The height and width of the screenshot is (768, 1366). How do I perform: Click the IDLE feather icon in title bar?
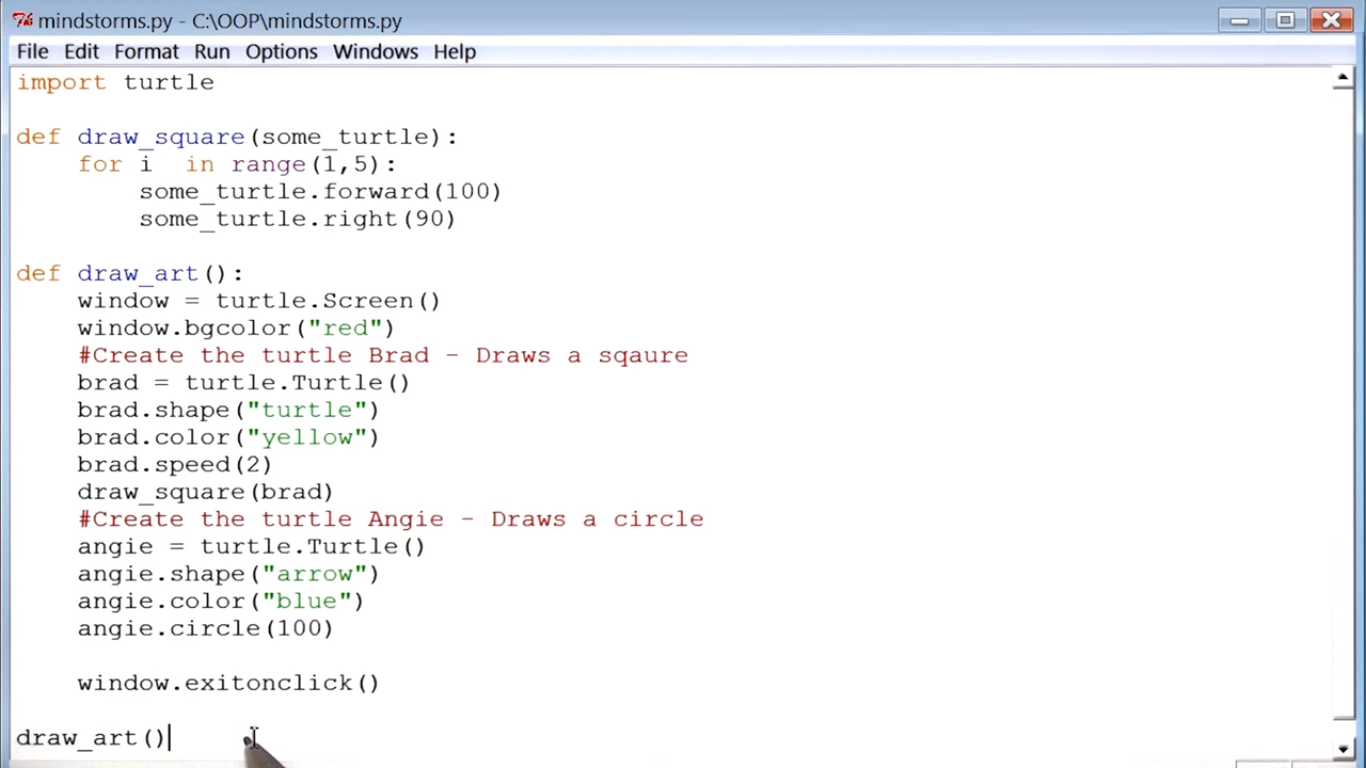point(22,20)
